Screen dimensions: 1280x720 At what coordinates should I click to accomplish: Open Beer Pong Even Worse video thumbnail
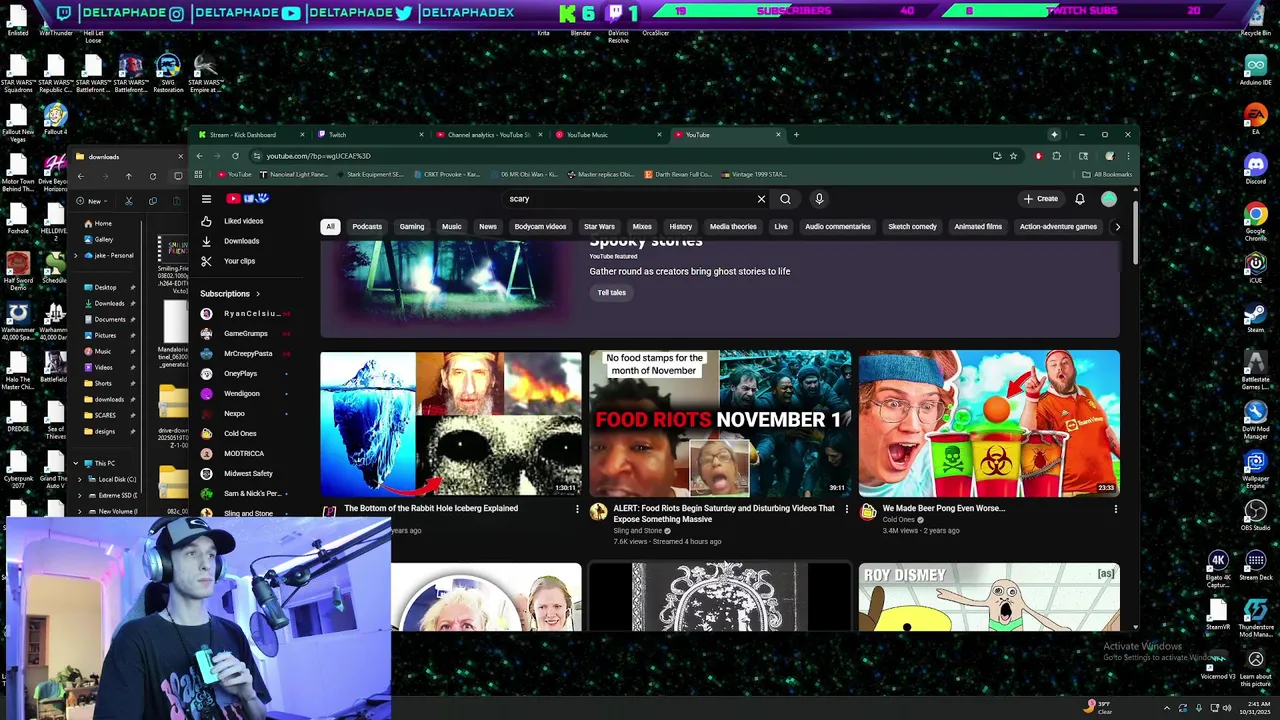coord(989,423)
